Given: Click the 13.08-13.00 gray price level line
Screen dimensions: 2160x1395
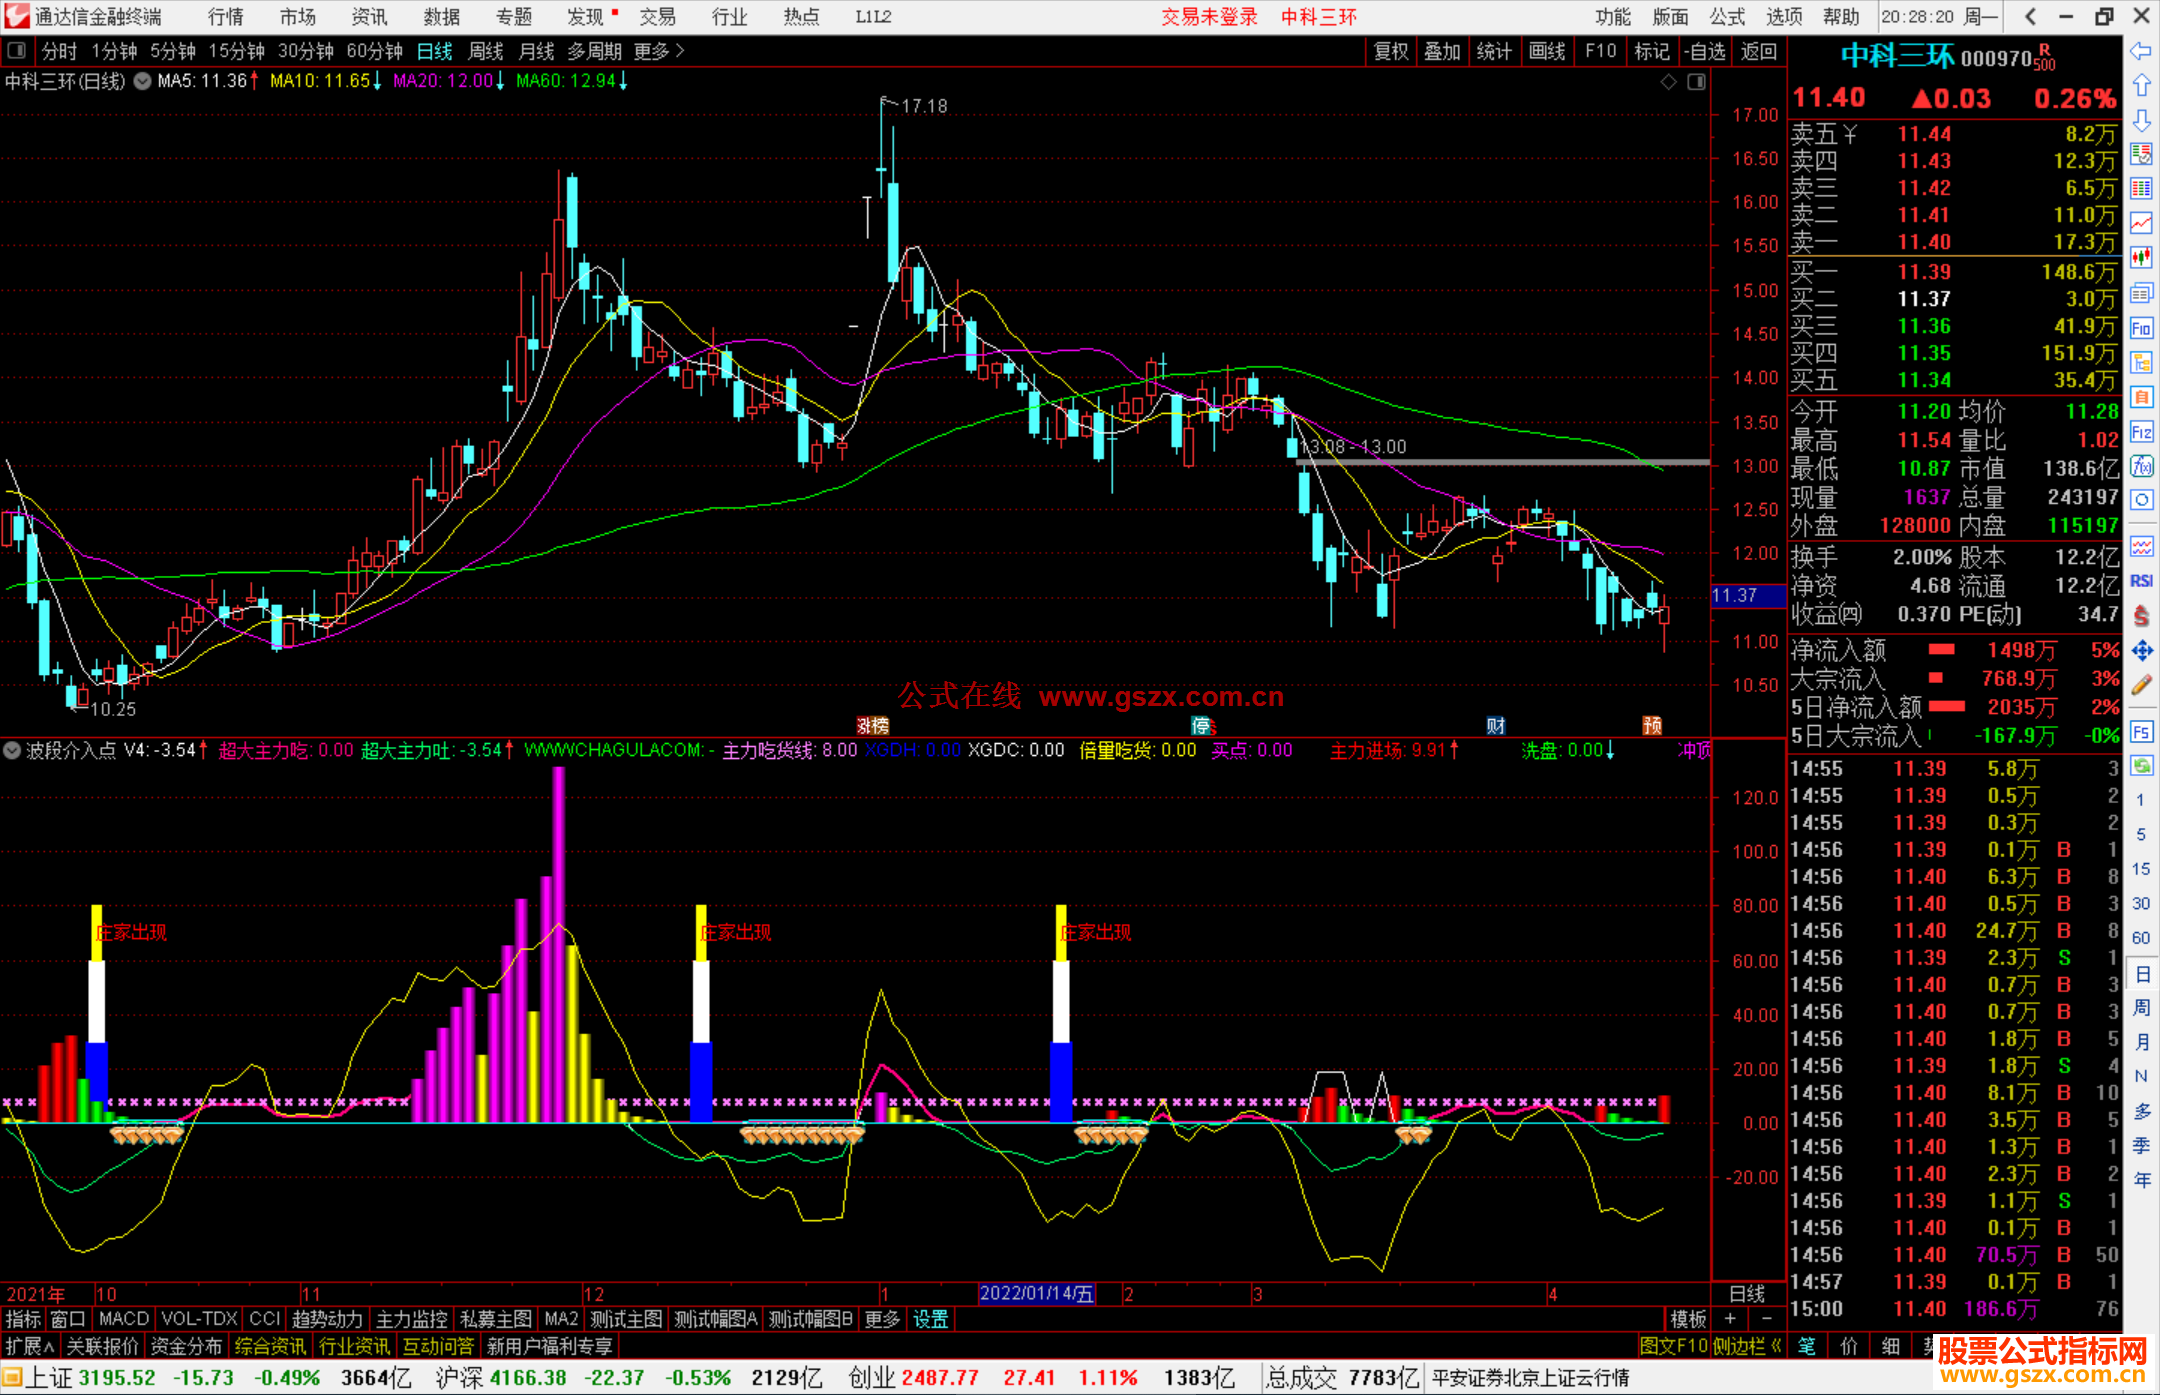Looking at the screenshot, I should coord(1503,462).
